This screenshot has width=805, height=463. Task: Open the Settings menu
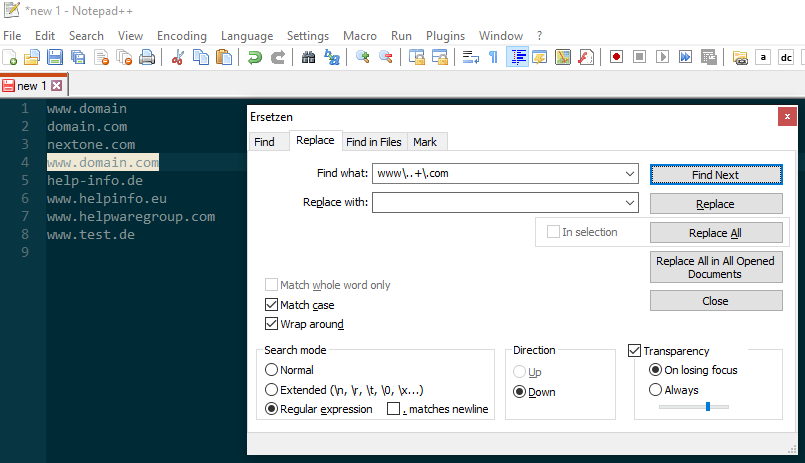click(308, 36)
